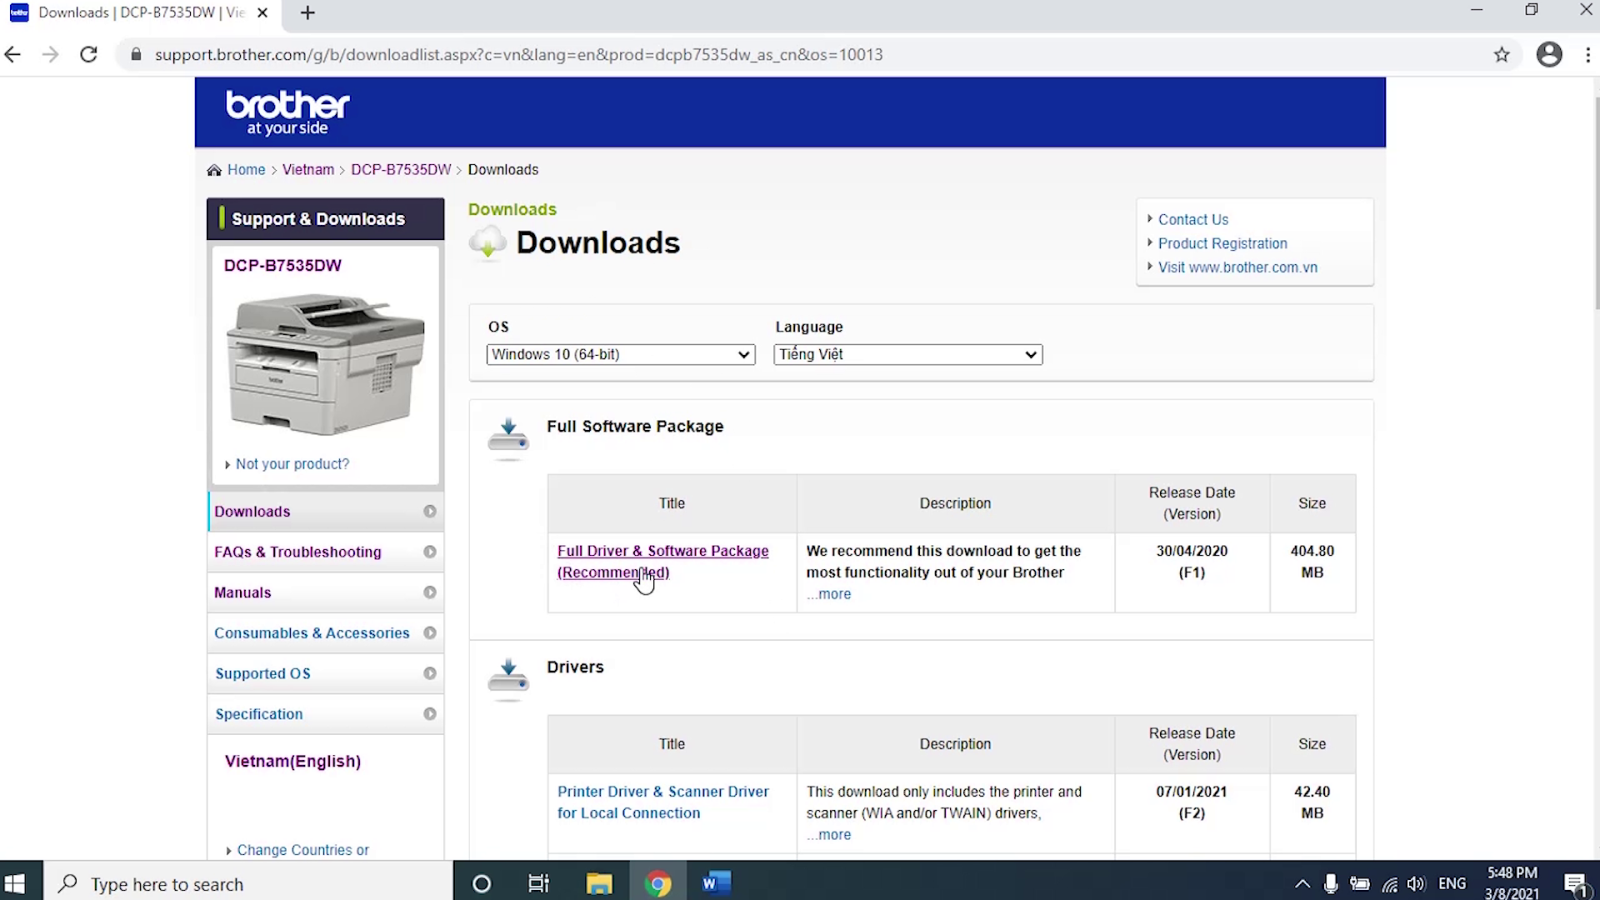Switch to the FAQs & Troubleshooting section
Image resolution: width=1600 pixels, height=900 pixels.
[x=297, y=551]
